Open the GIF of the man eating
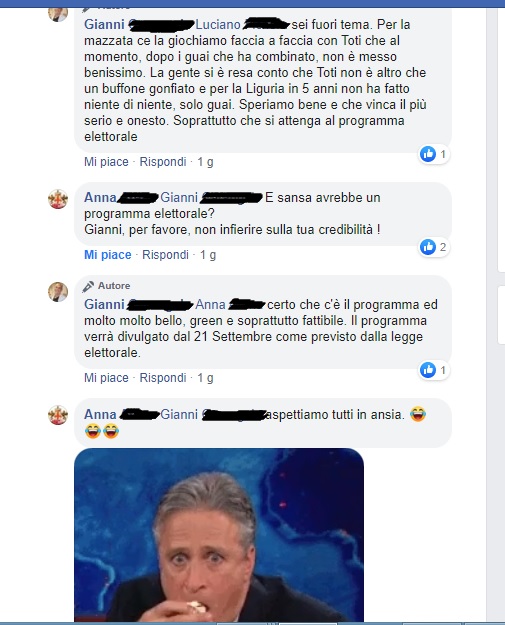The width and height of the screenshot is (505, 625). tap(219, 535)
